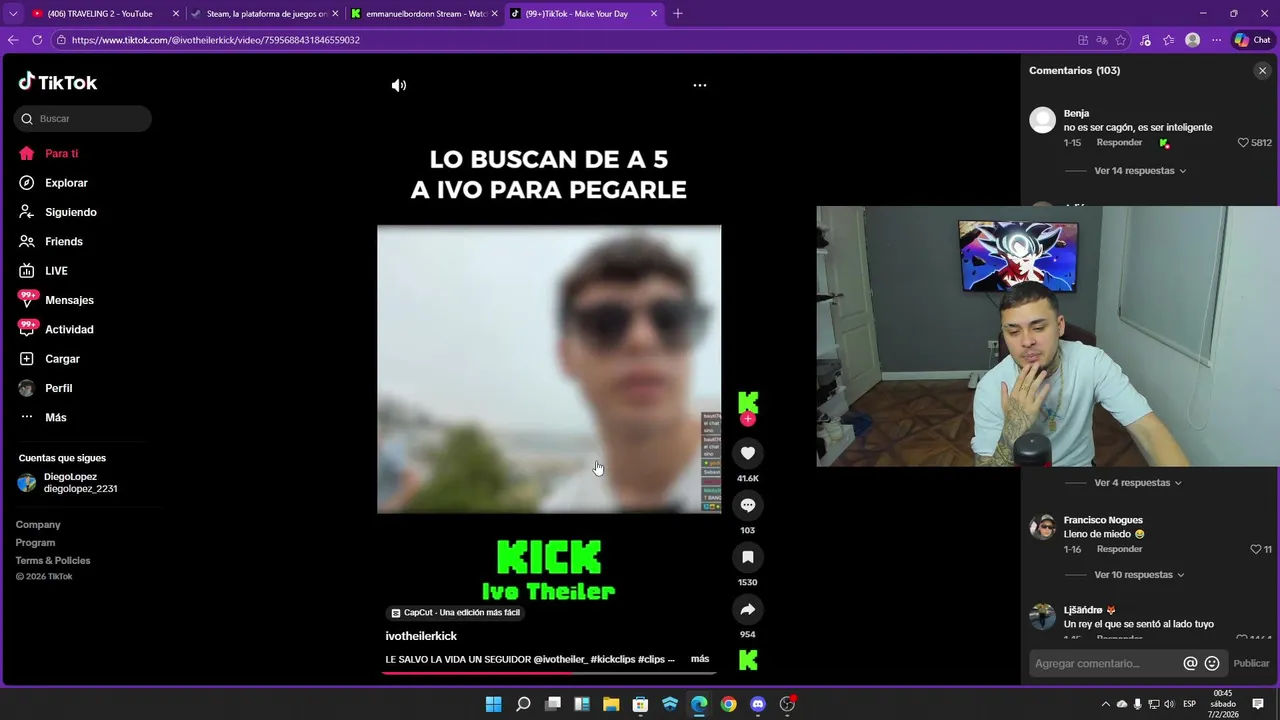Image resolution: width=1280 pixels, height=720 pixels.
Task: Open the video's three-dot options menu
Action: tap(700, 85)
